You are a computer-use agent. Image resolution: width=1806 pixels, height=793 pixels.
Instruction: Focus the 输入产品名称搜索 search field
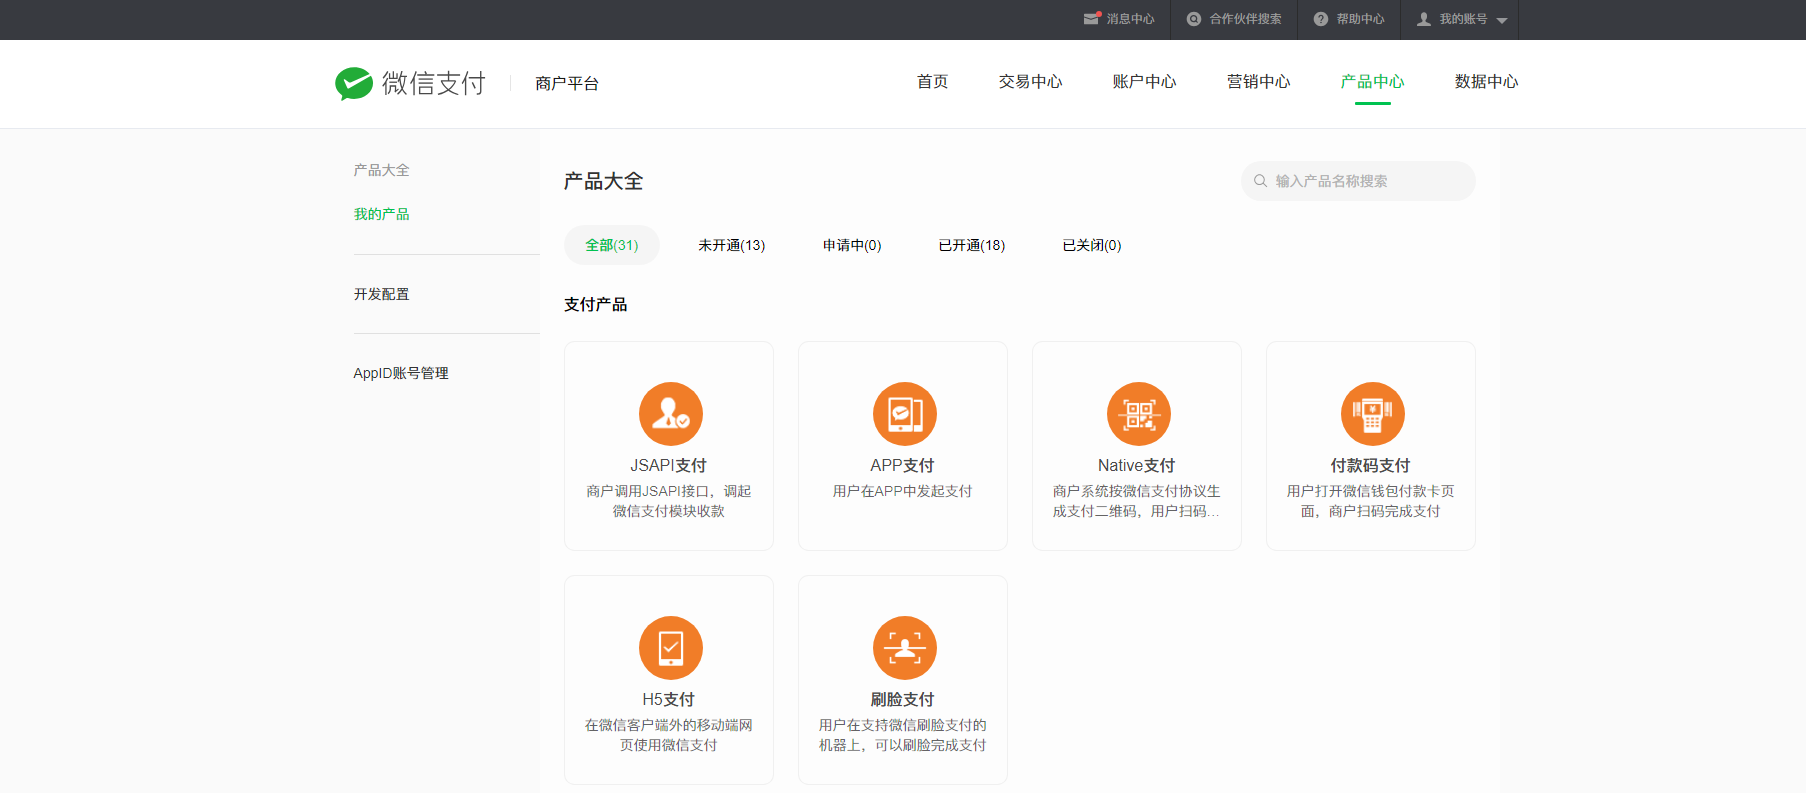pos(1358,181)
